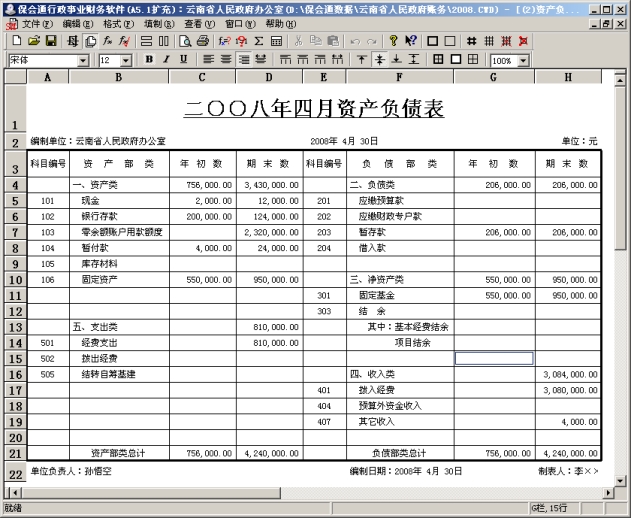
Task: Select row header 10
Action: click(15, 280)
